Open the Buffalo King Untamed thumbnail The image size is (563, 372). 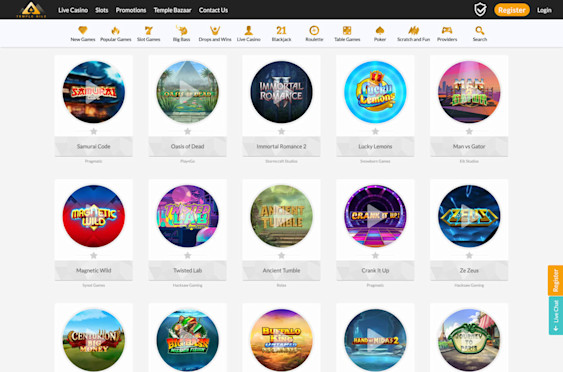pyautogui.click(x=282, y=340)
